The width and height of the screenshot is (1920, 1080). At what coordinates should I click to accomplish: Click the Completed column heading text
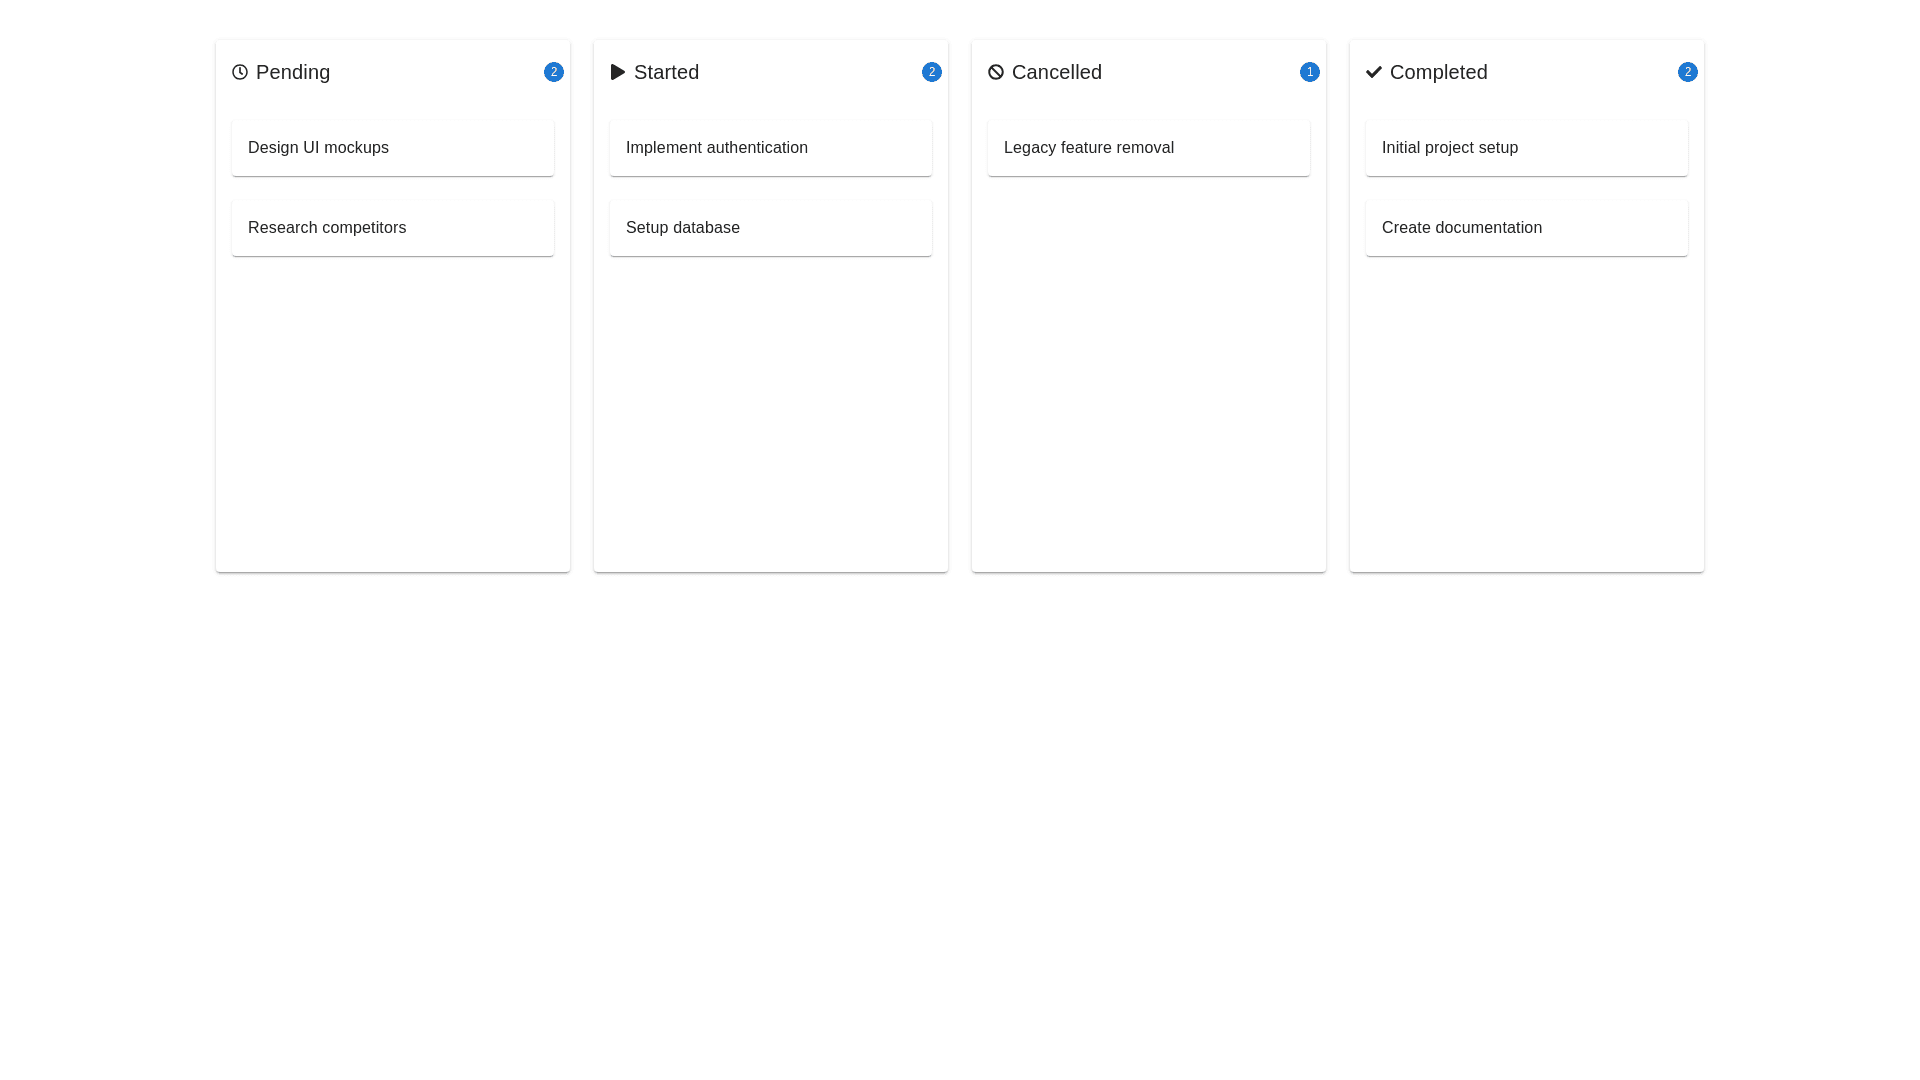(x=1438, y=72)
